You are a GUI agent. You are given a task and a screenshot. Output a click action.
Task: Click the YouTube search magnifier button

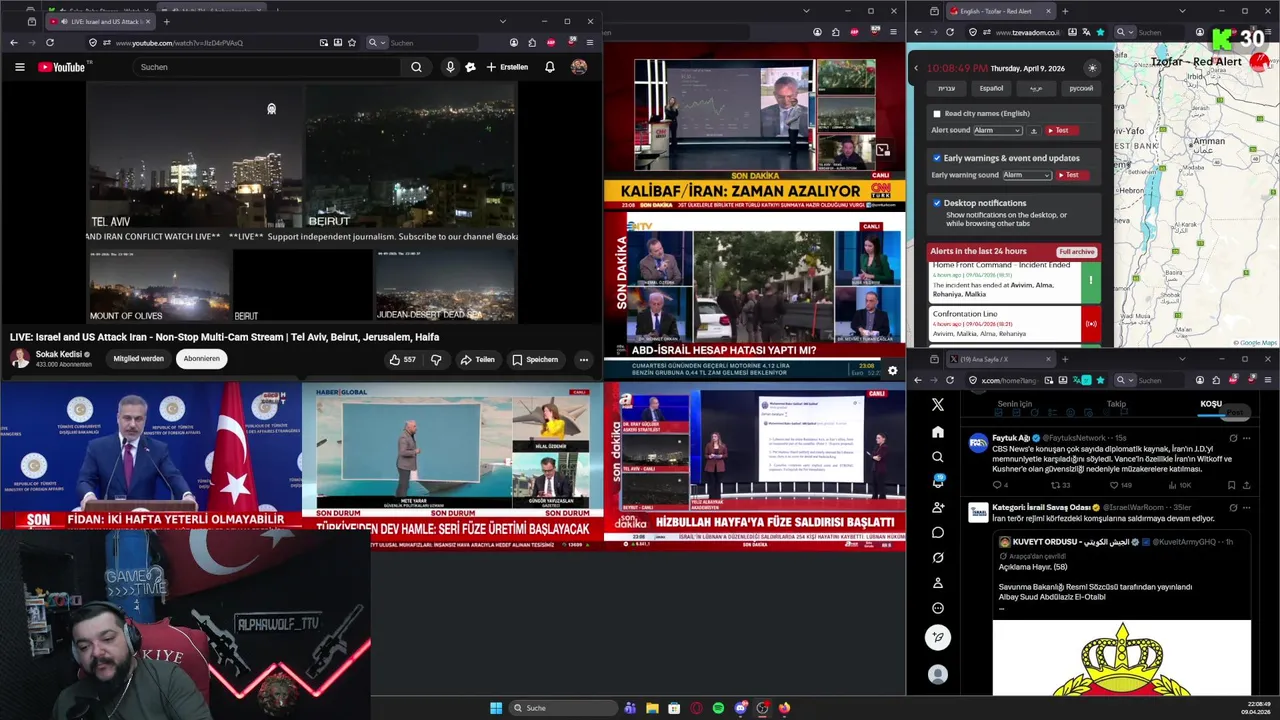pyautogui.click(x=416, y=67)
